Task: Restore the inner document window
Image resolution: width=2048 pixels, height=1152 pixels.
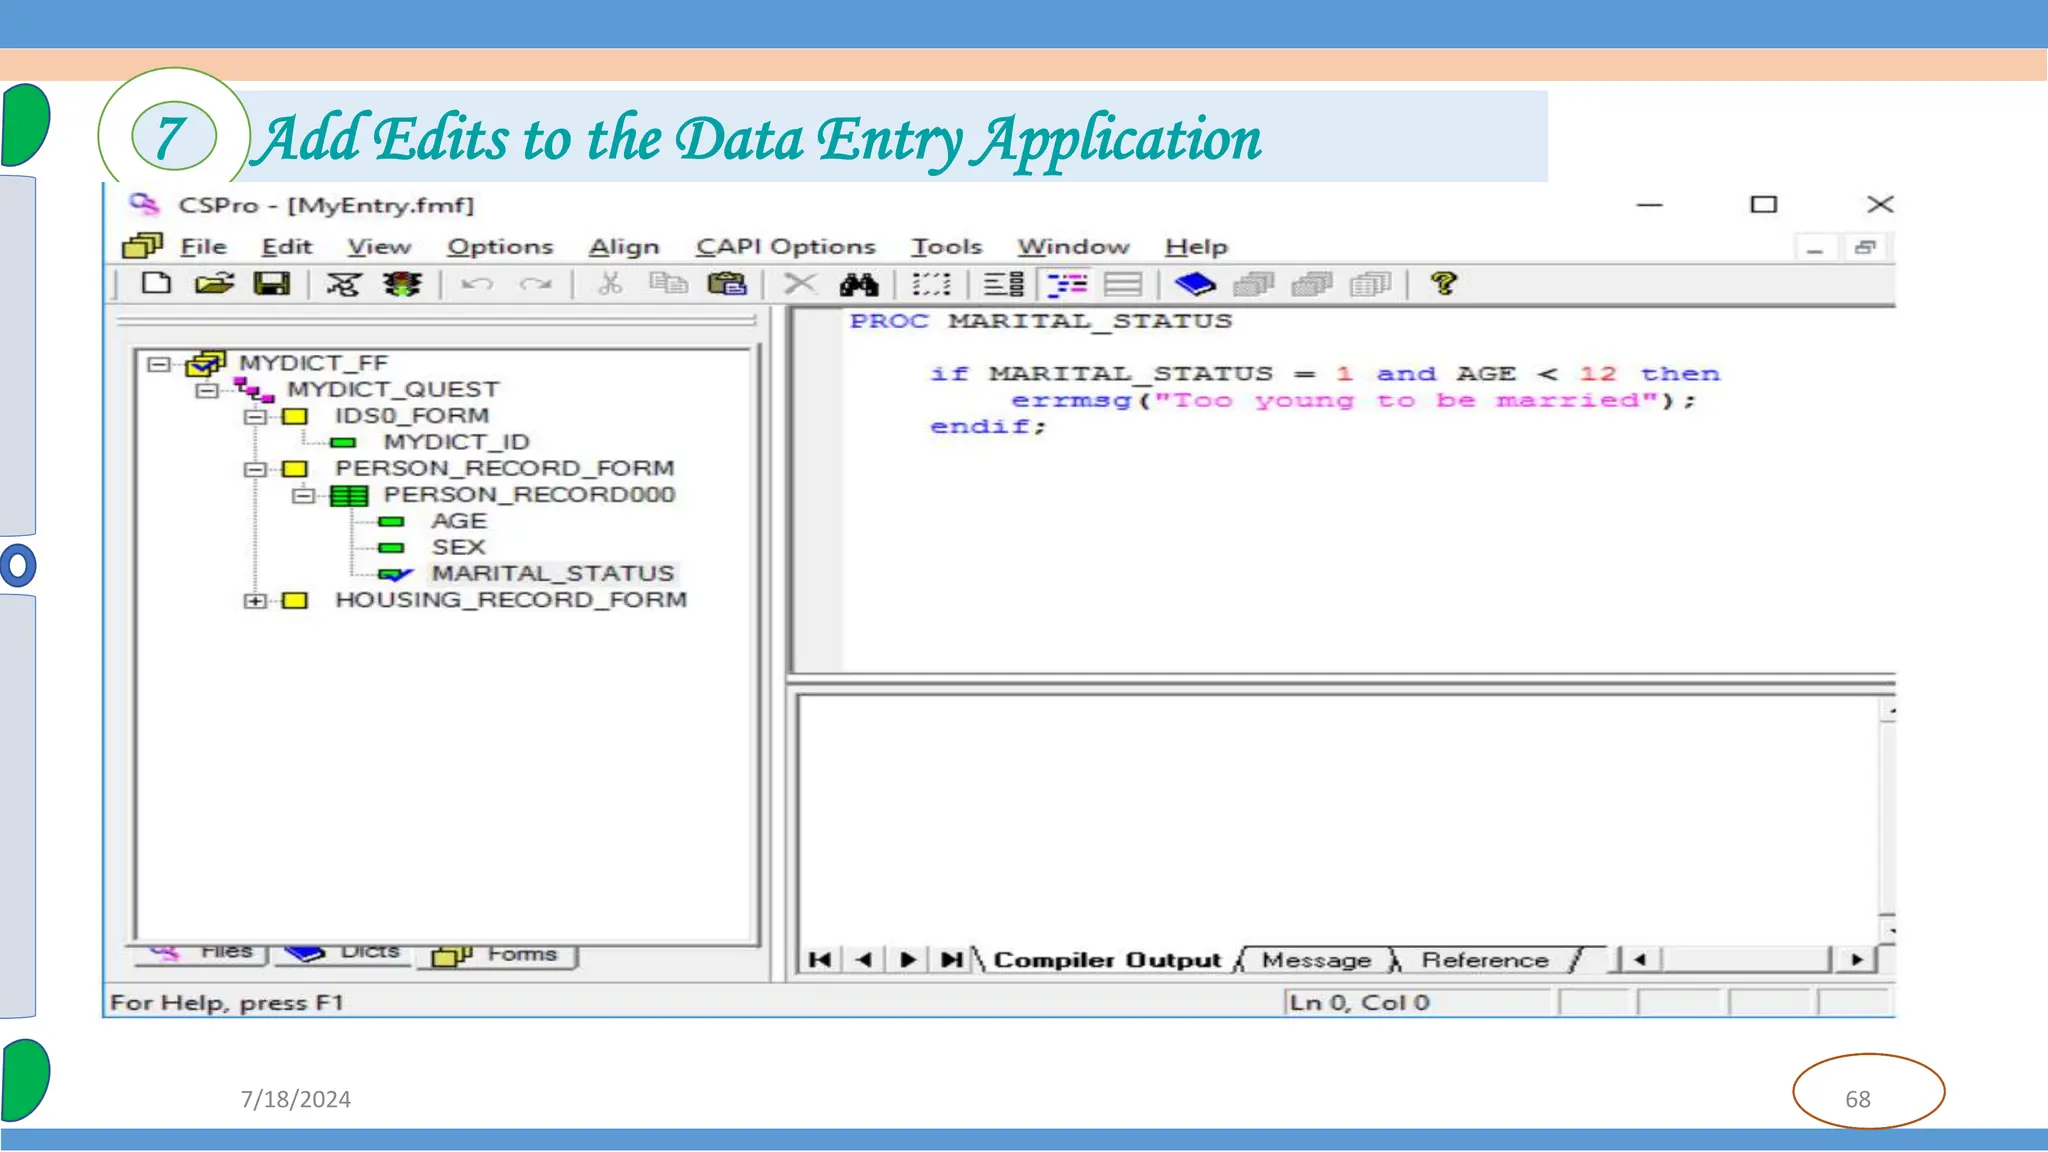Action: (1866, 247)
